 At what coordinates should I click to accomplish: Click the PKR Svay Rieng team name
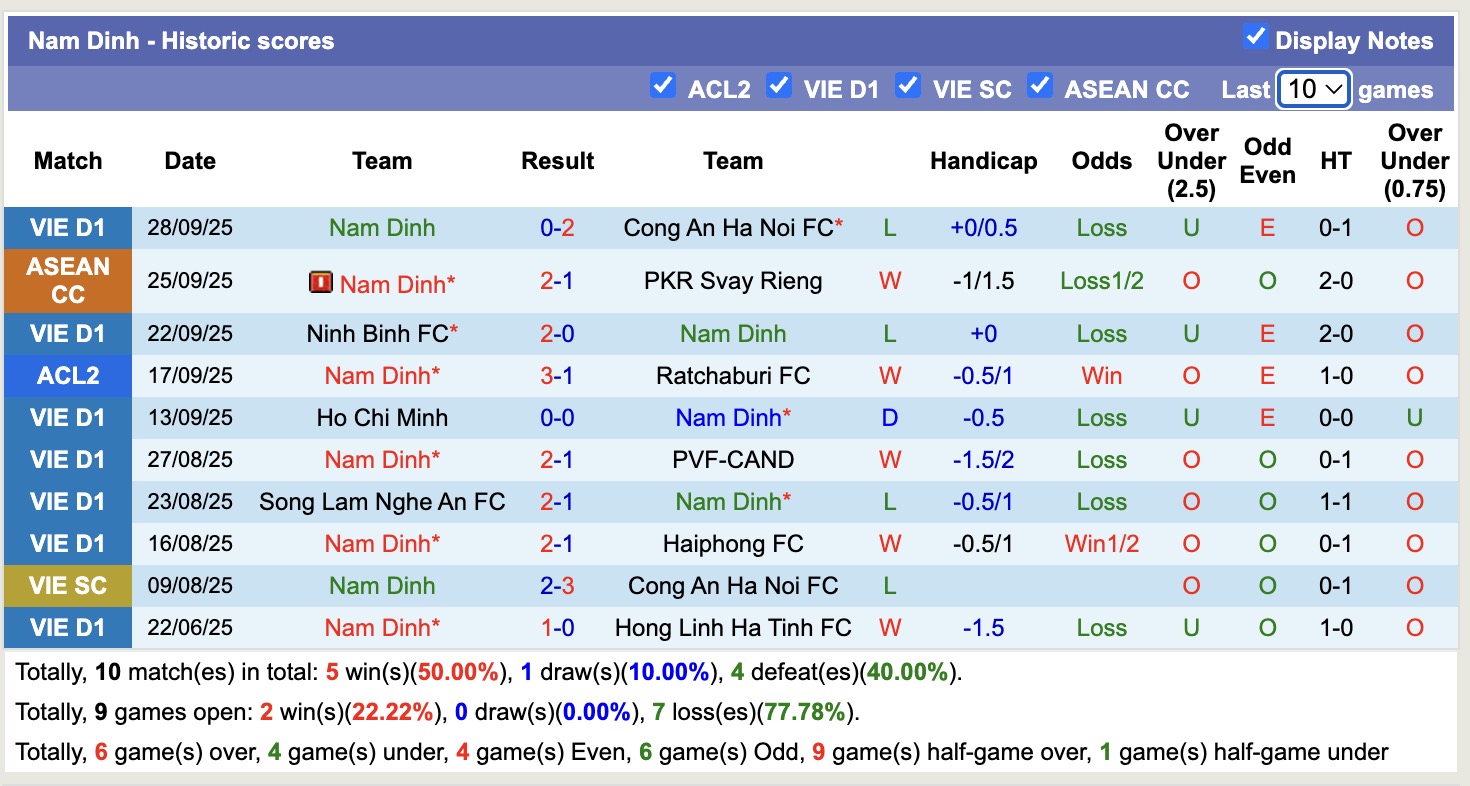pyautogui.click(x=731, y=281)
